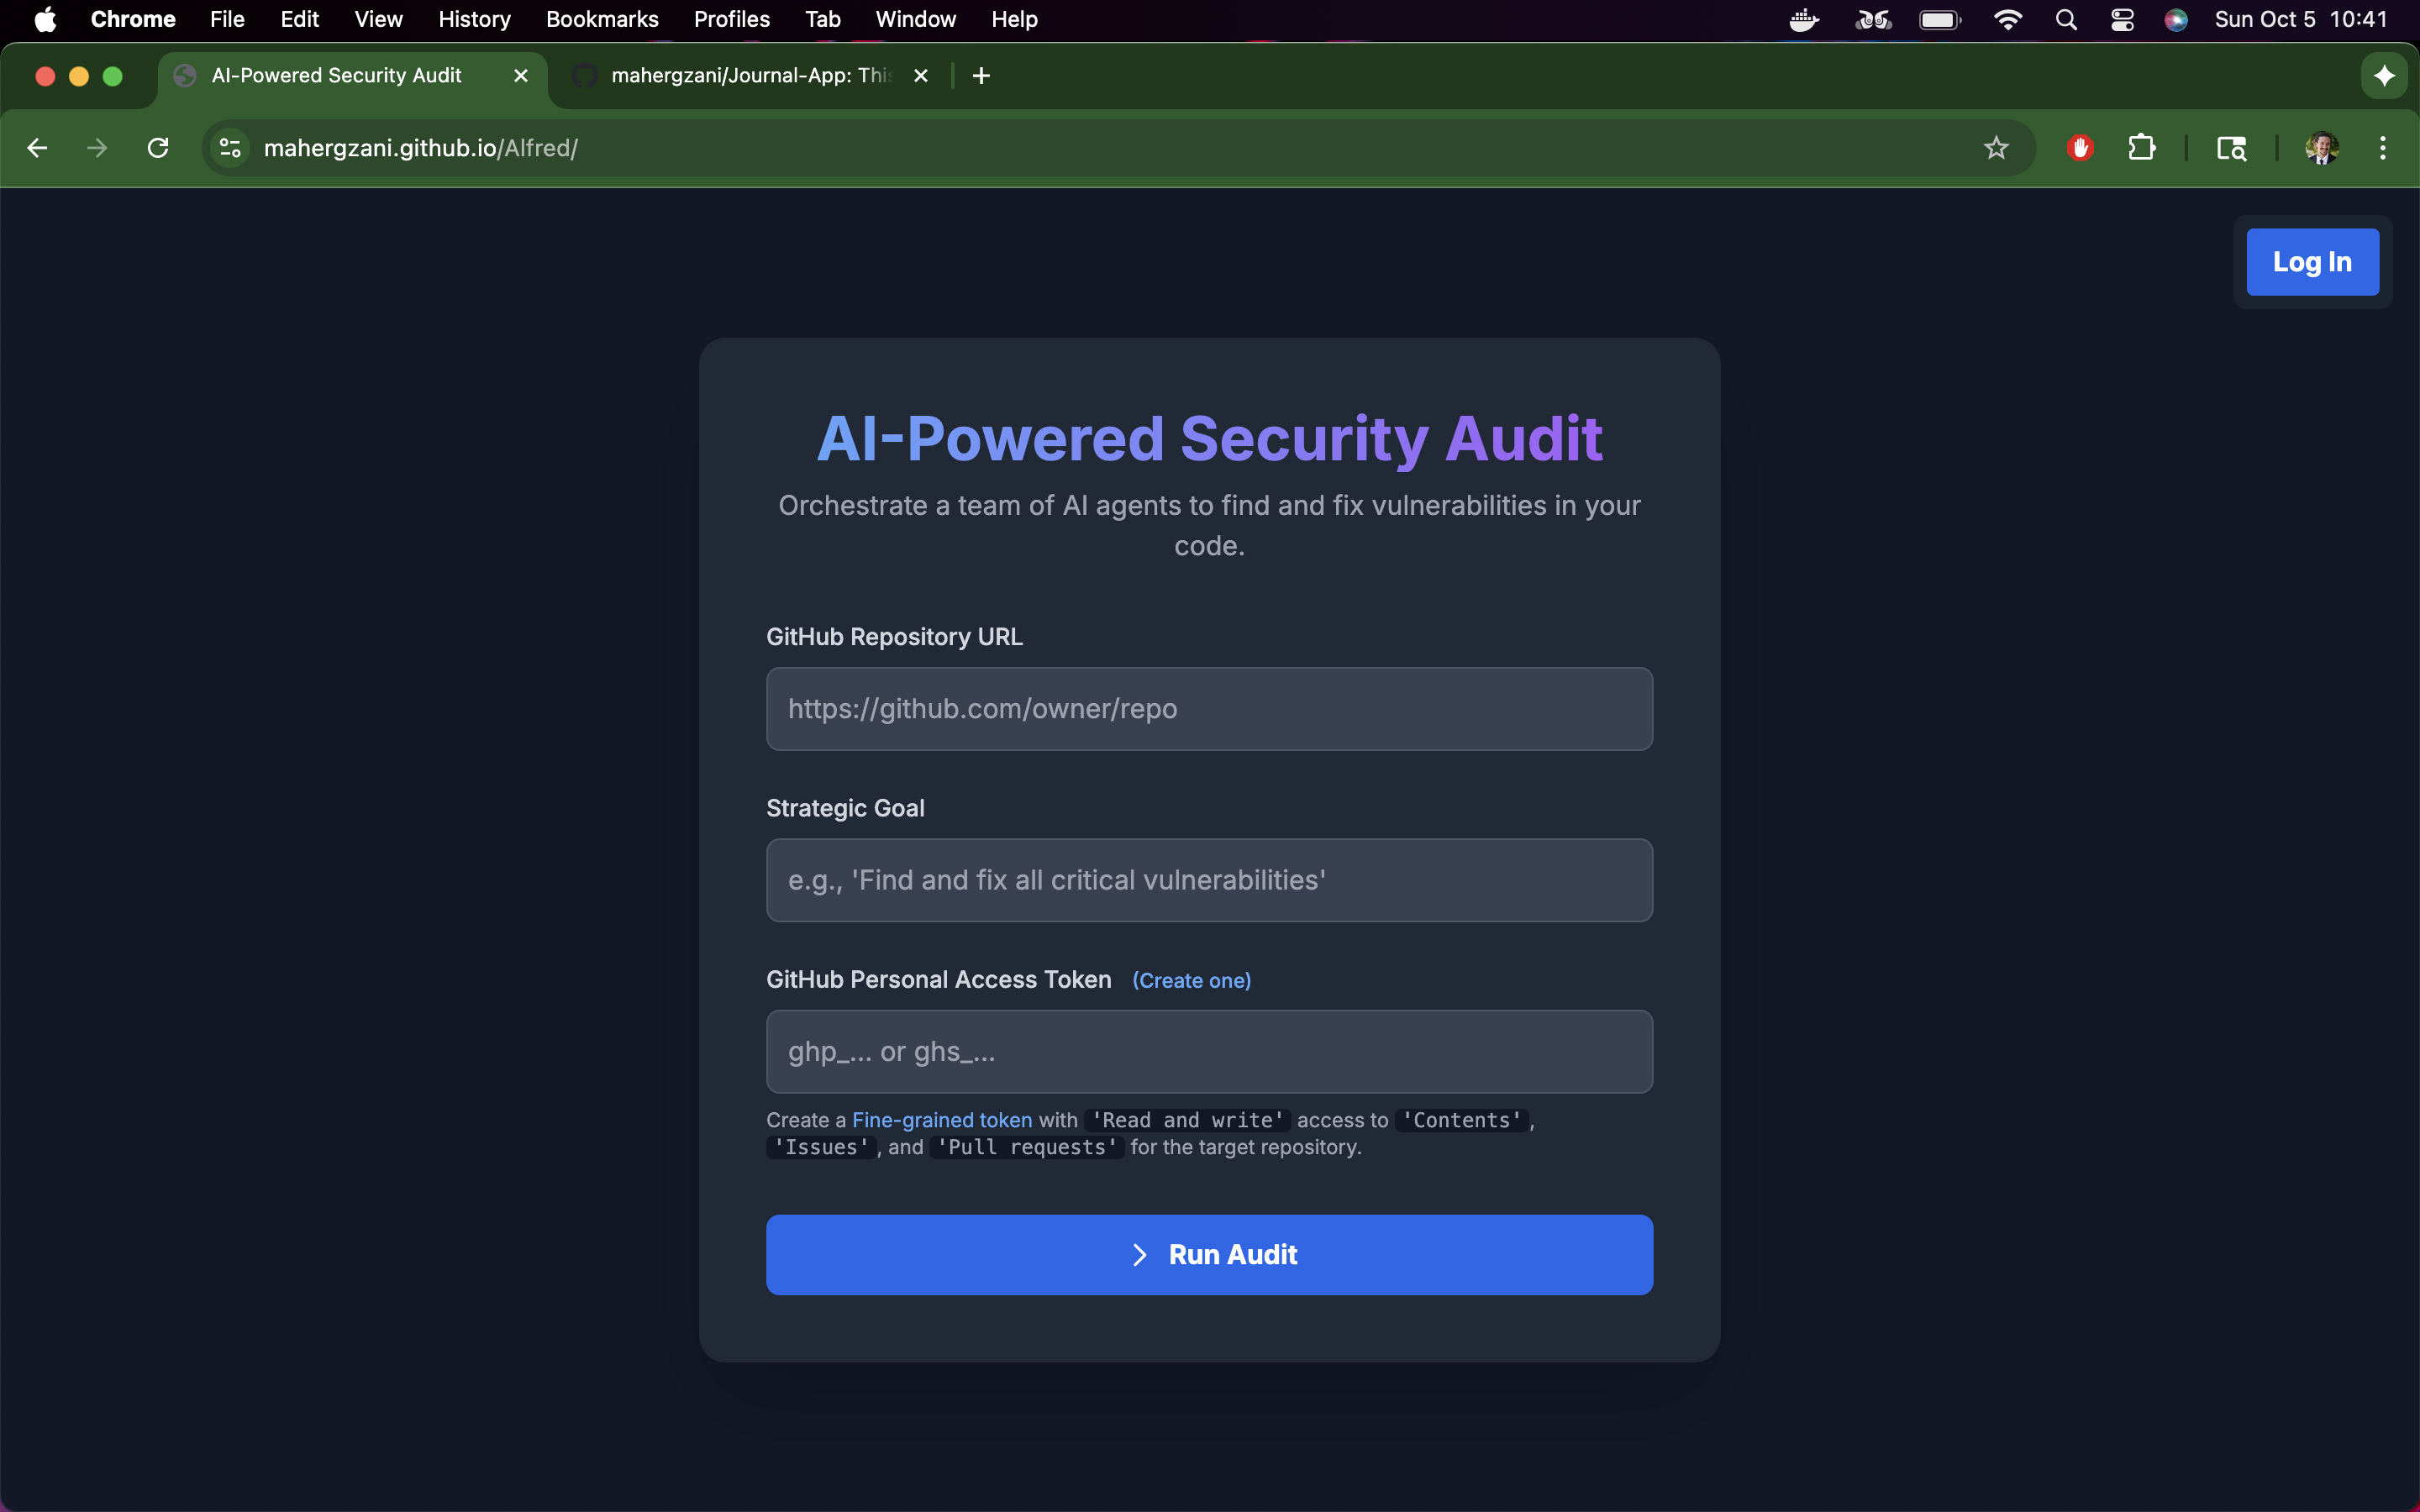Viewport: 2420px width, 1512px height.
Task: Focus the GitHub Repository URL field
Action: tap(1209, 709)
